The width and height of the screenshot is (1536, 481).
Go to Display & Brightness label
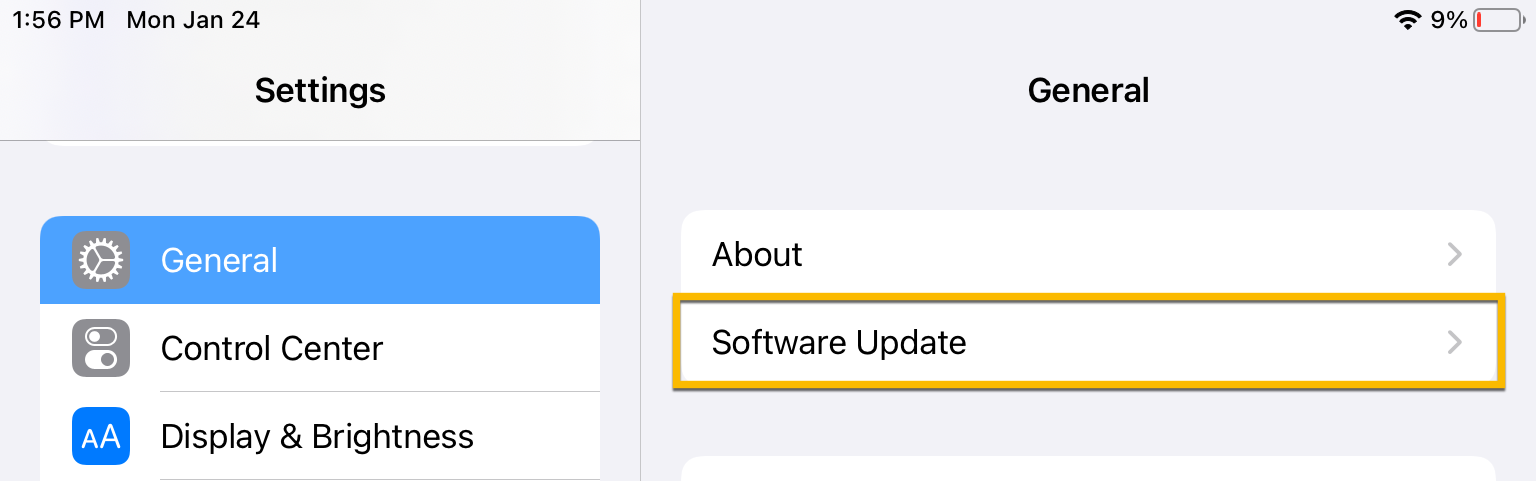point(317,436)
